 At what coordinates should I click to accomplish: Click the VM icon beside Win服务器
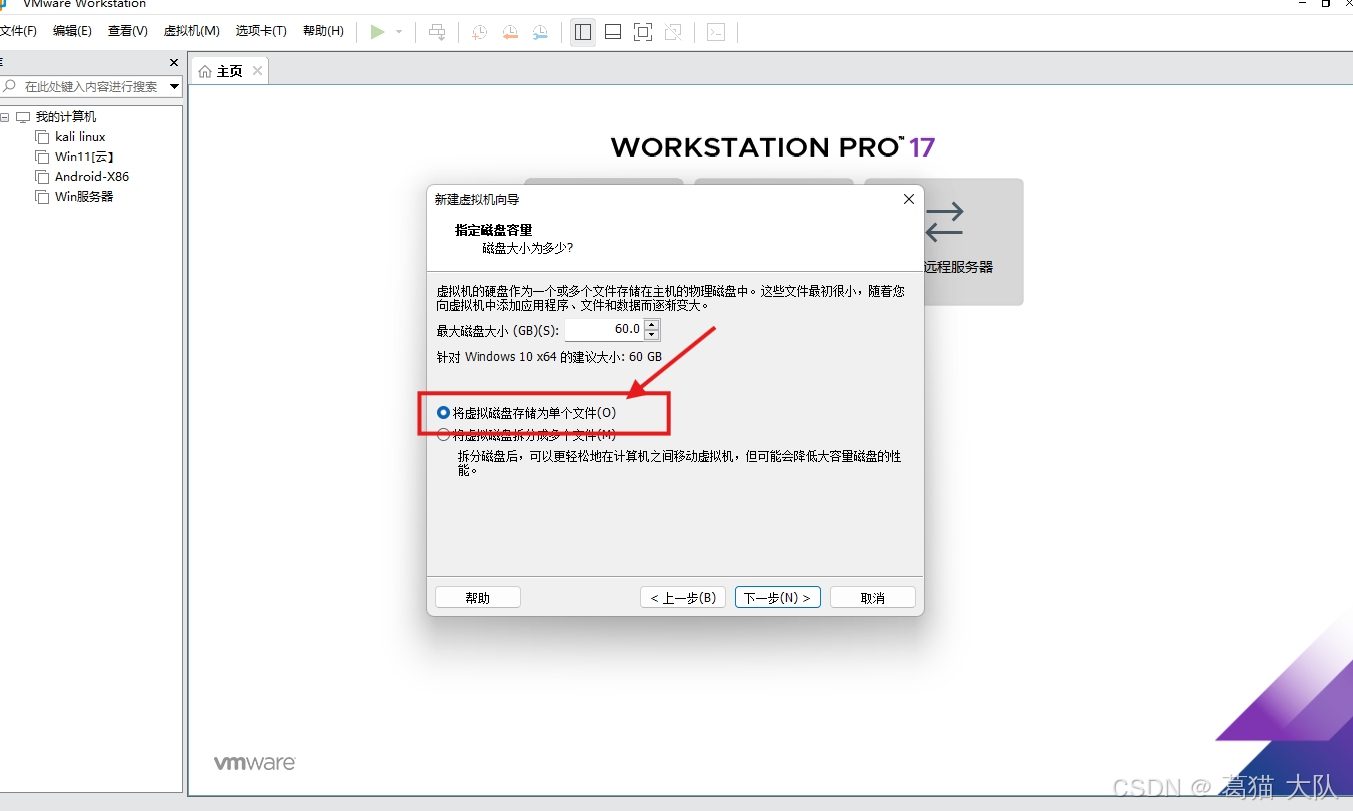(x=42, y=197)
